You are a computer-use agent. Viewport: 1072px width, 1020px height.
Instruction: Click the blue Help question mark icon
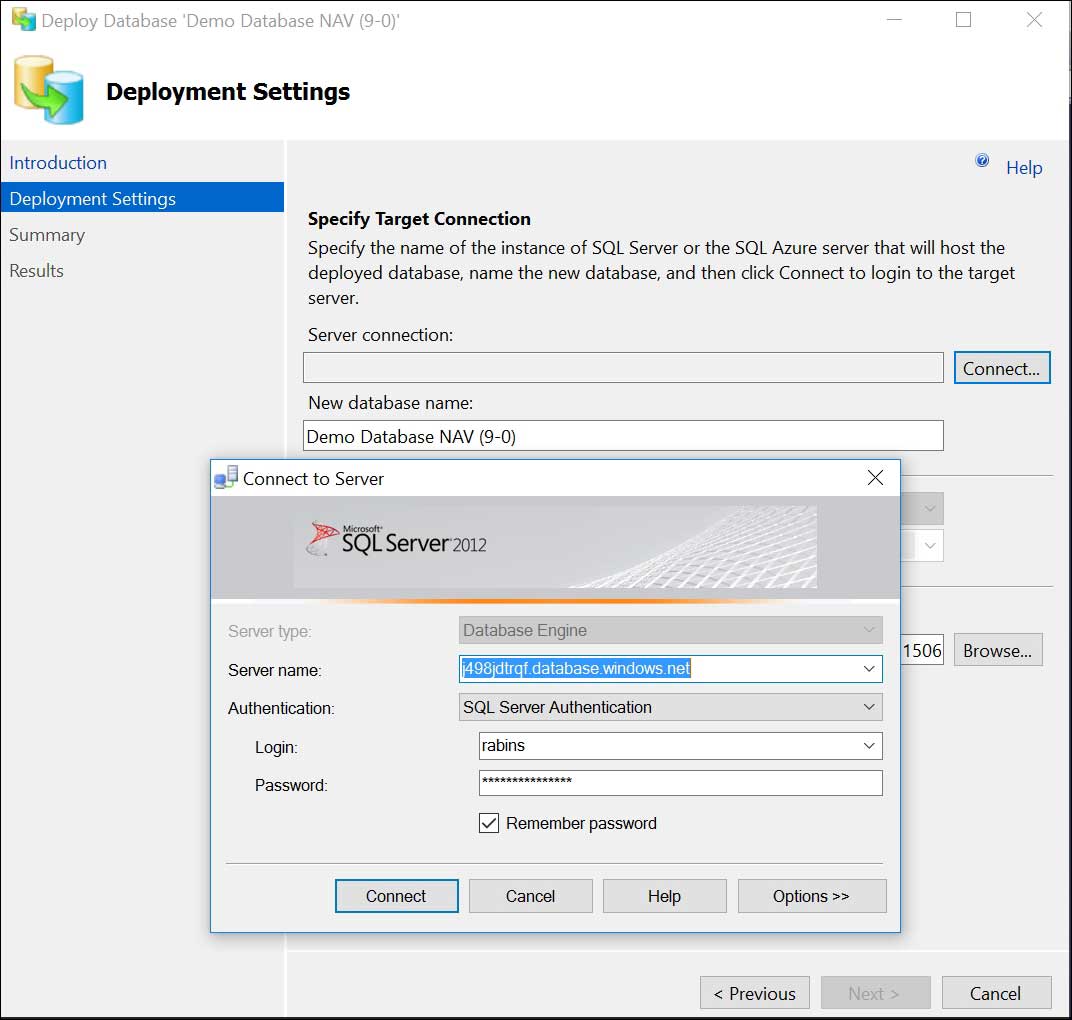pyautogui.click(x=982, y=160)
